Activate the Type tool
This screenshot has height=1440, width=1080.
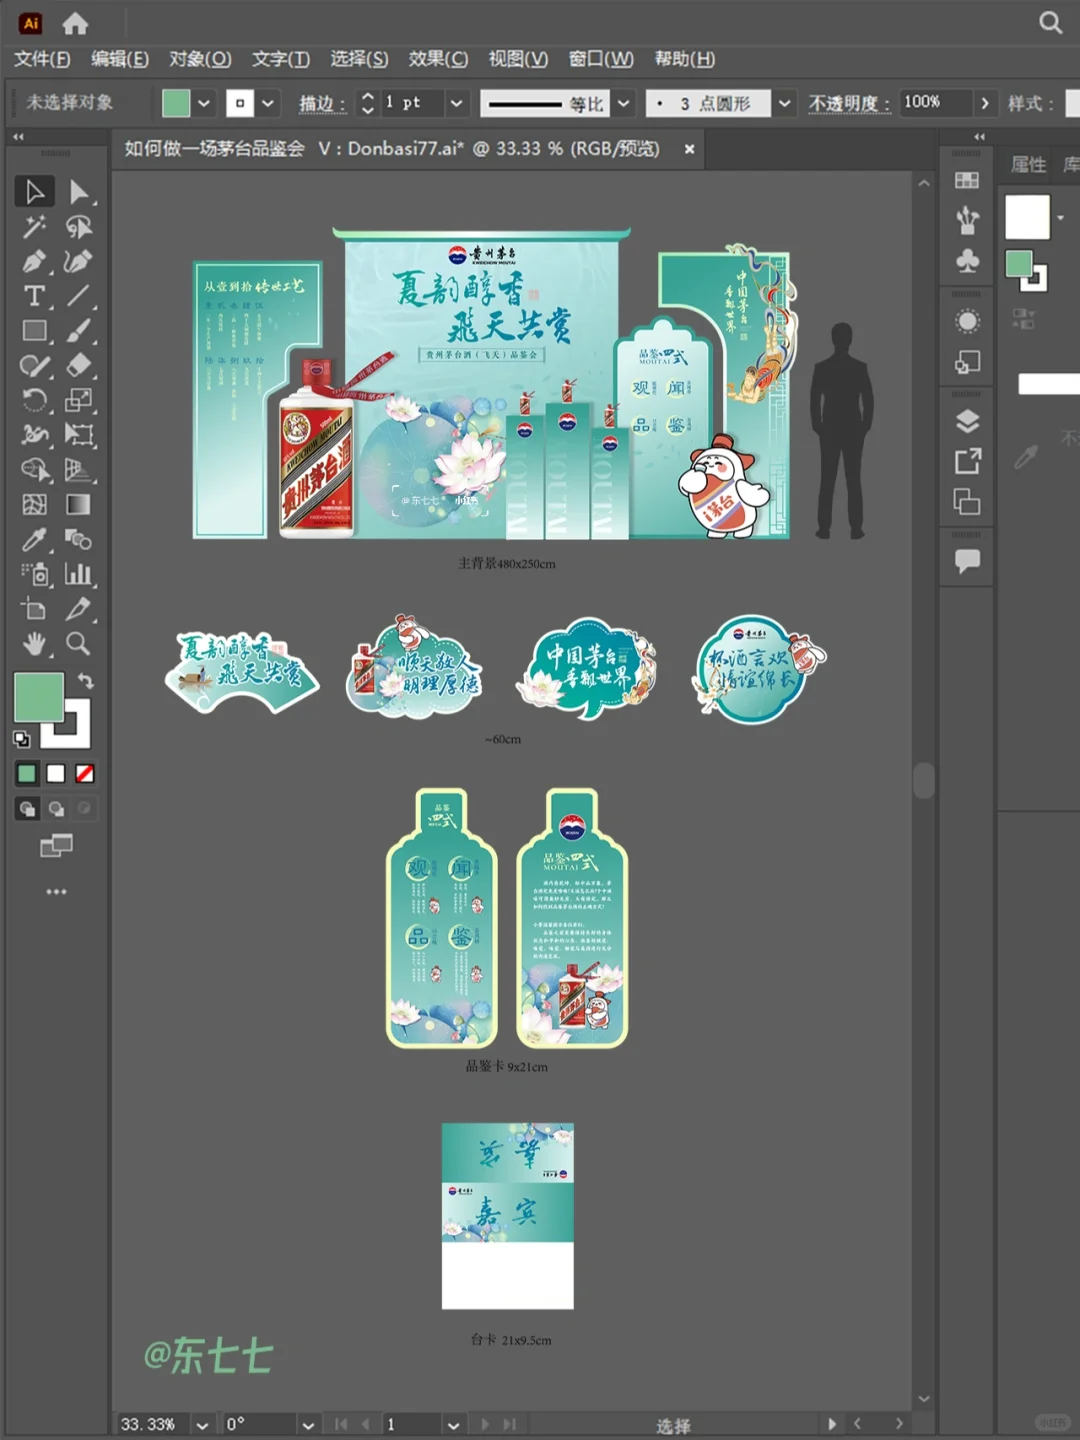(x=34, y=296)
